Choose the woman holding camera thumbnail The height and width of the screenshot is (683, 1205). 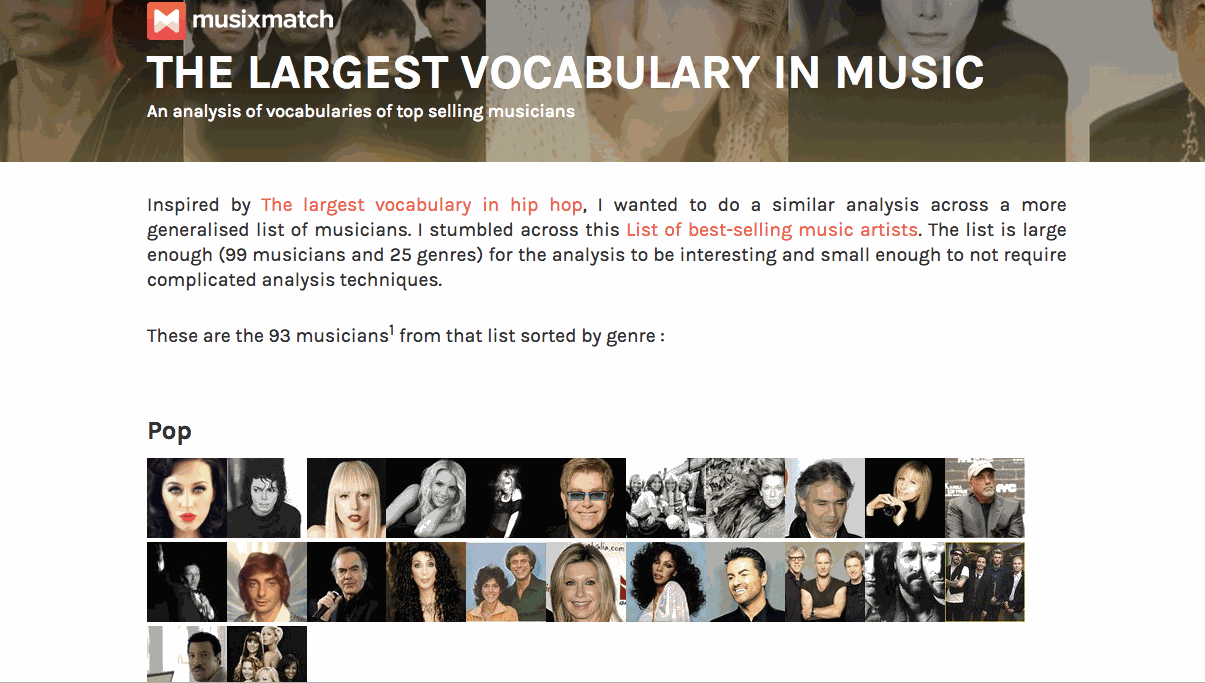coord(905,498)
